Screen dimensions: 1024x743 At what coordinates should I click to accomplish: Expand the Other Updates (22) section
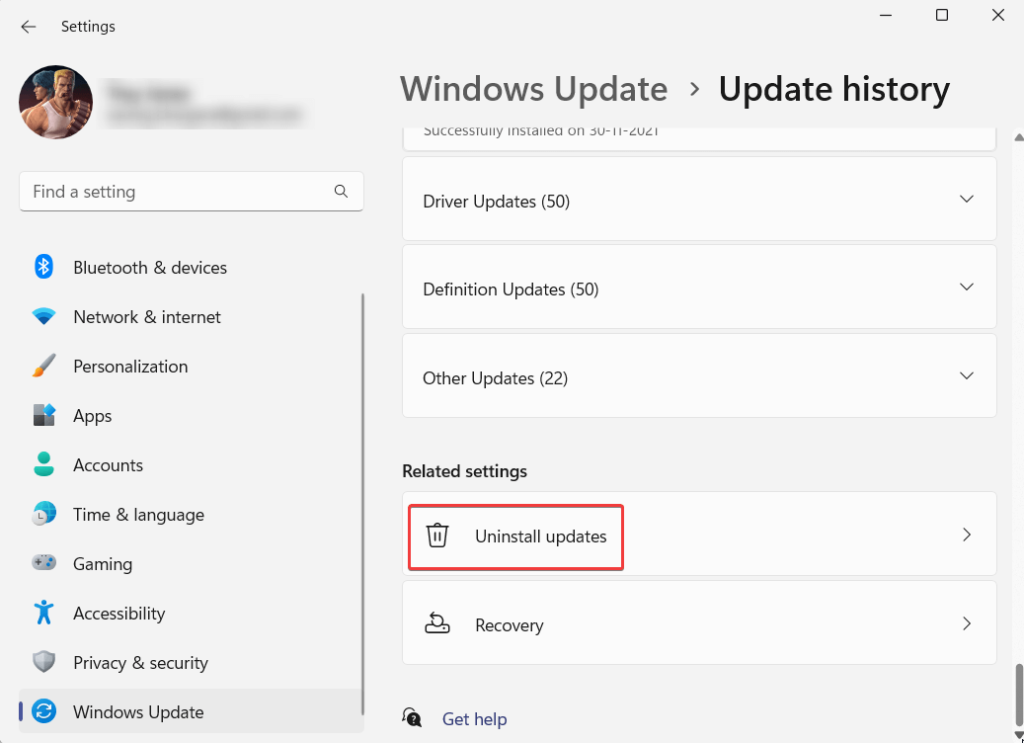coord(699,375)
